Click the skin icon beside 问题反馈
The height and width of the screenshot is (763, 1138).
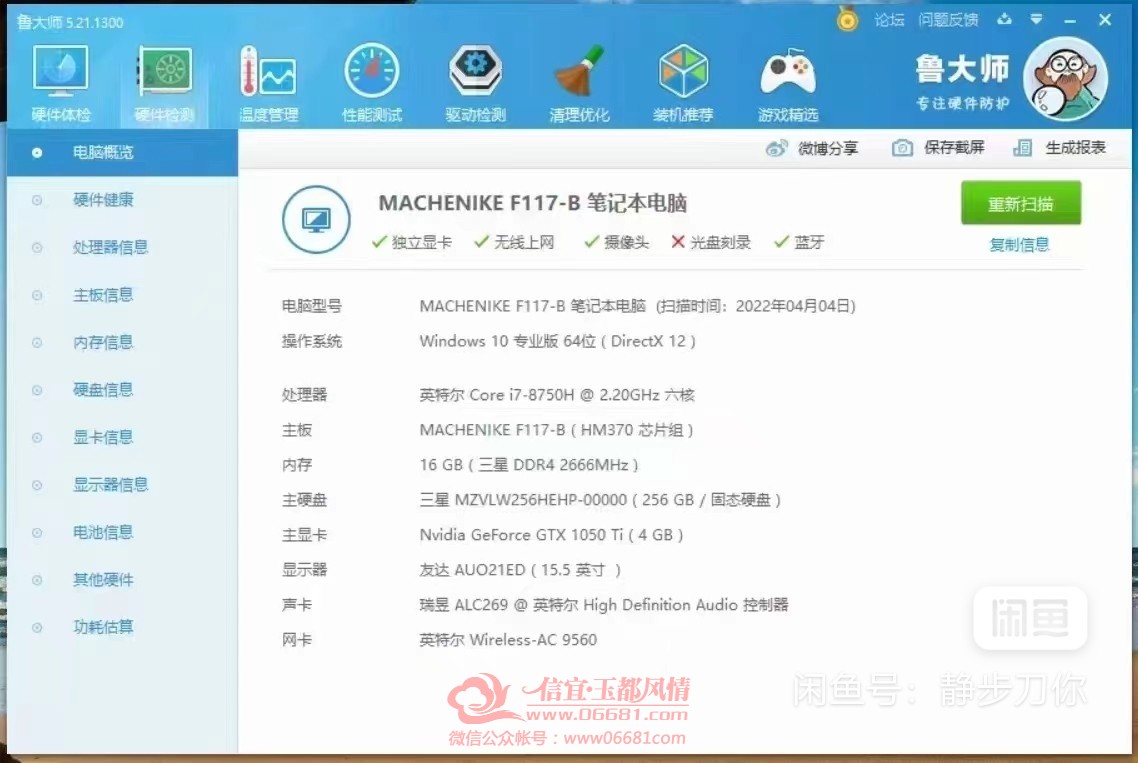1004,20
